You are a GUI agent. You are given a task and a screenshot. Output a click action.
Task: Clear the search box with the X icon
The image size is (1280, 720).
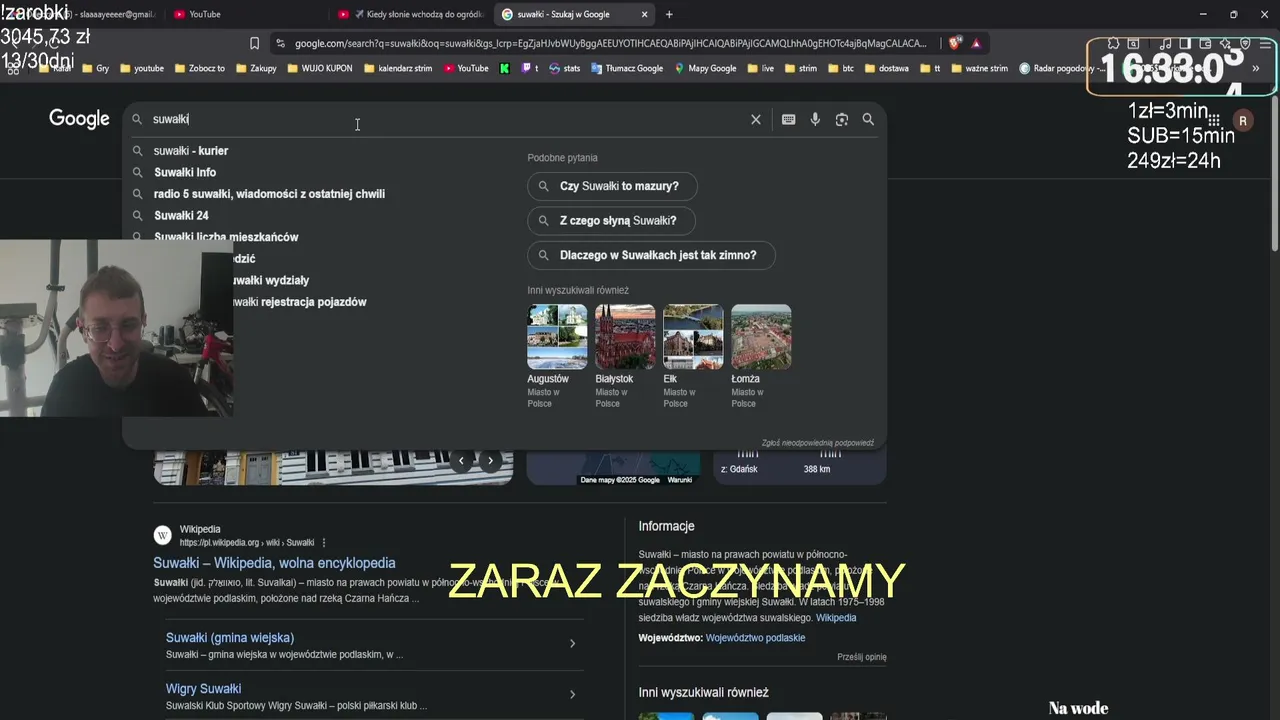tap(756, 119)
